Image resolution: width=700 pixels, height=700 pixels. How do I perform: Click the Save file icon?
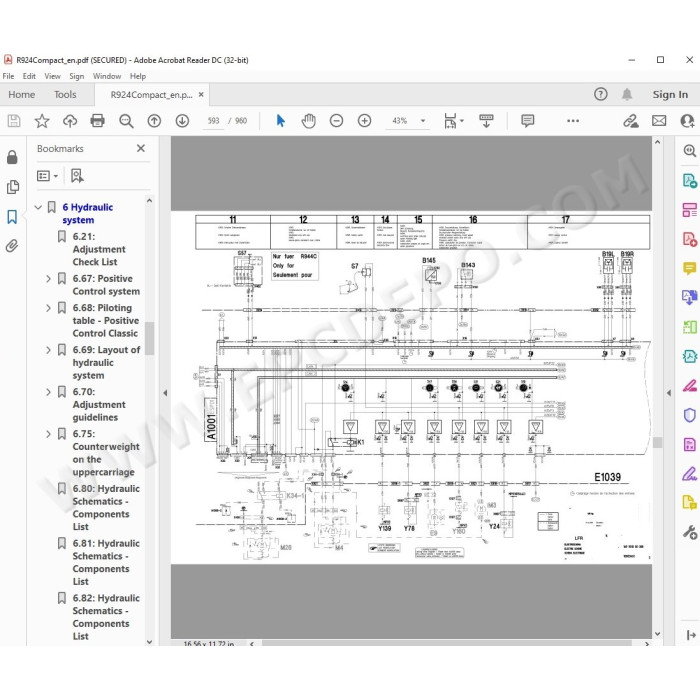[14, 121]
